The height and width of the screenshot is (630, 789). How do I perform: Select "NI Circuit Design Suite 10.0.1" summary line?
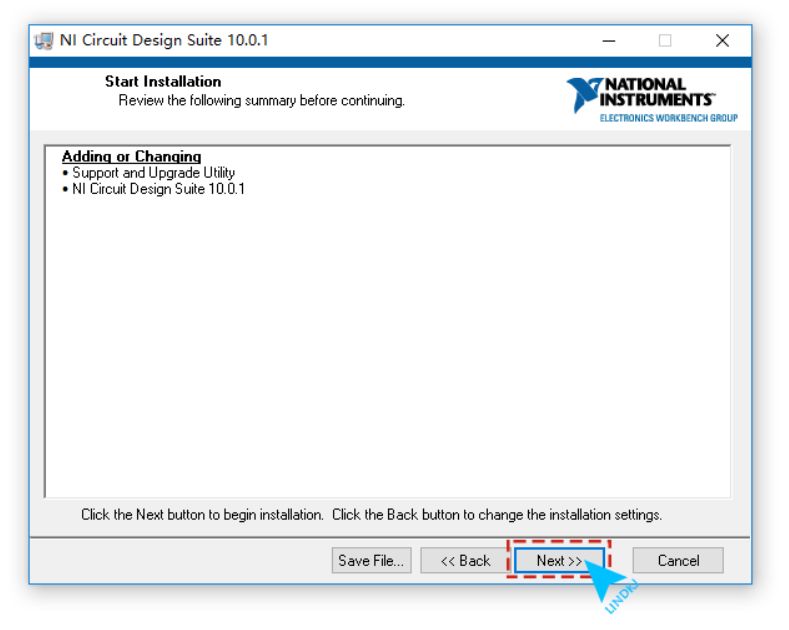158,189
